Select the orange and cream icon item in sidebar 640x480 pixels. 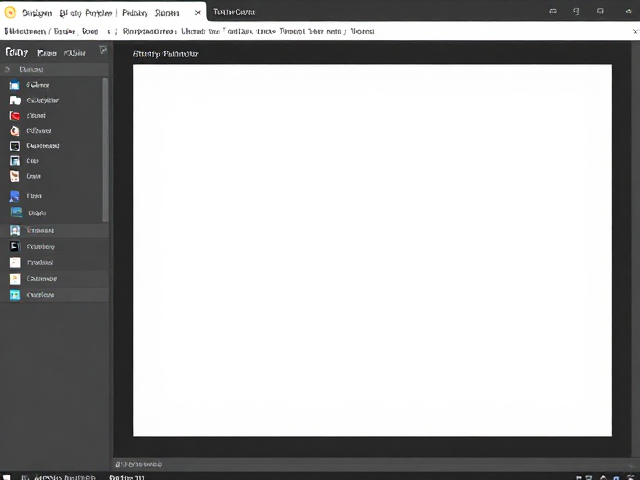point(52,176)
